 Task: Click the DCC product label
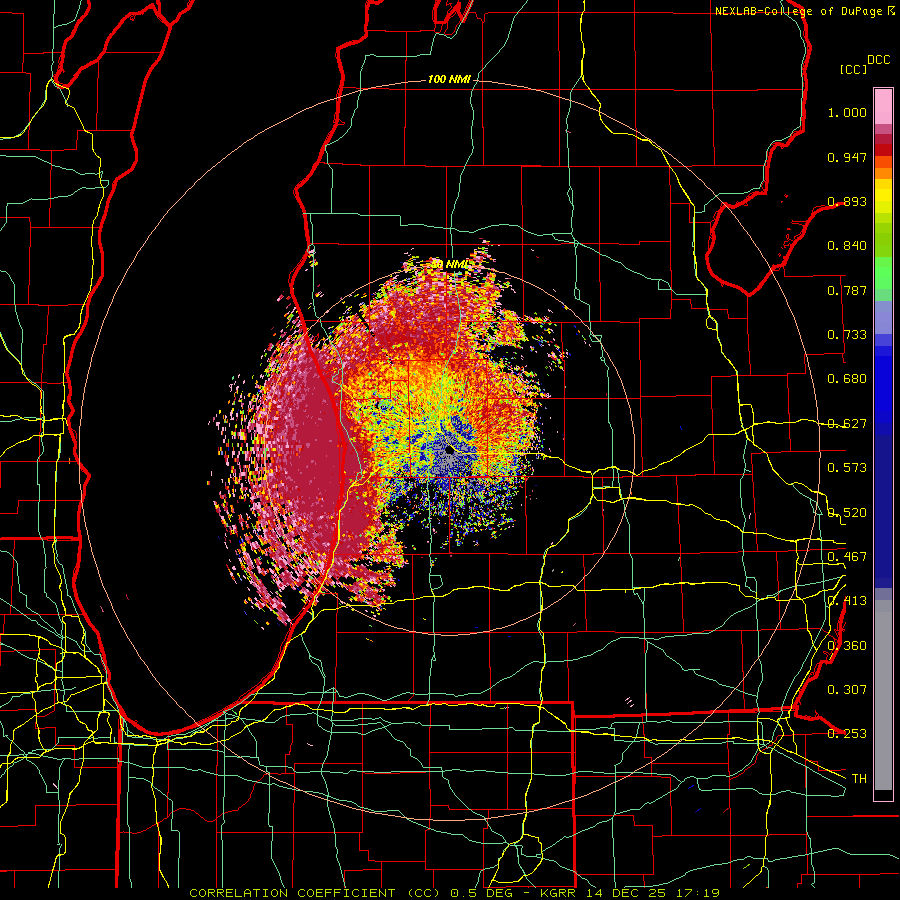878,60
